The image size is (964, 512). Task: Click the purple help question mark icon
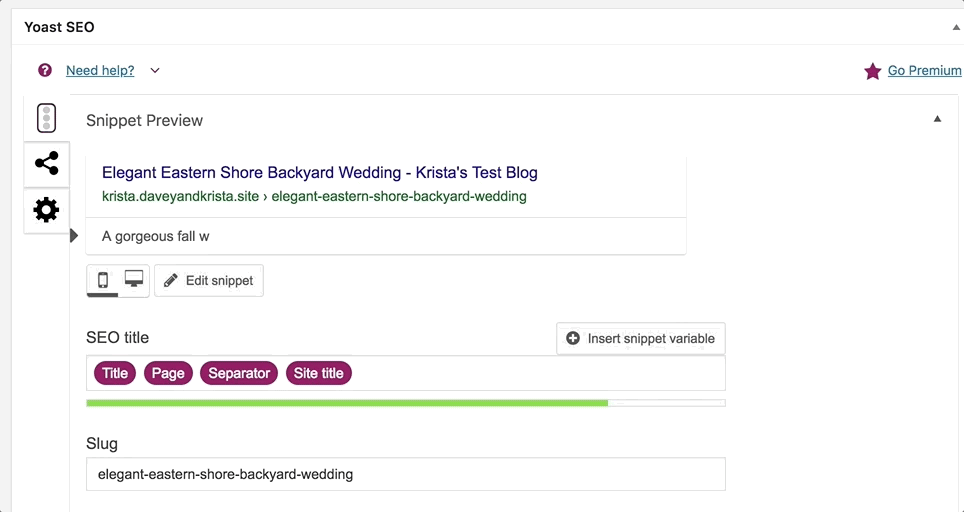pos(45,70)
